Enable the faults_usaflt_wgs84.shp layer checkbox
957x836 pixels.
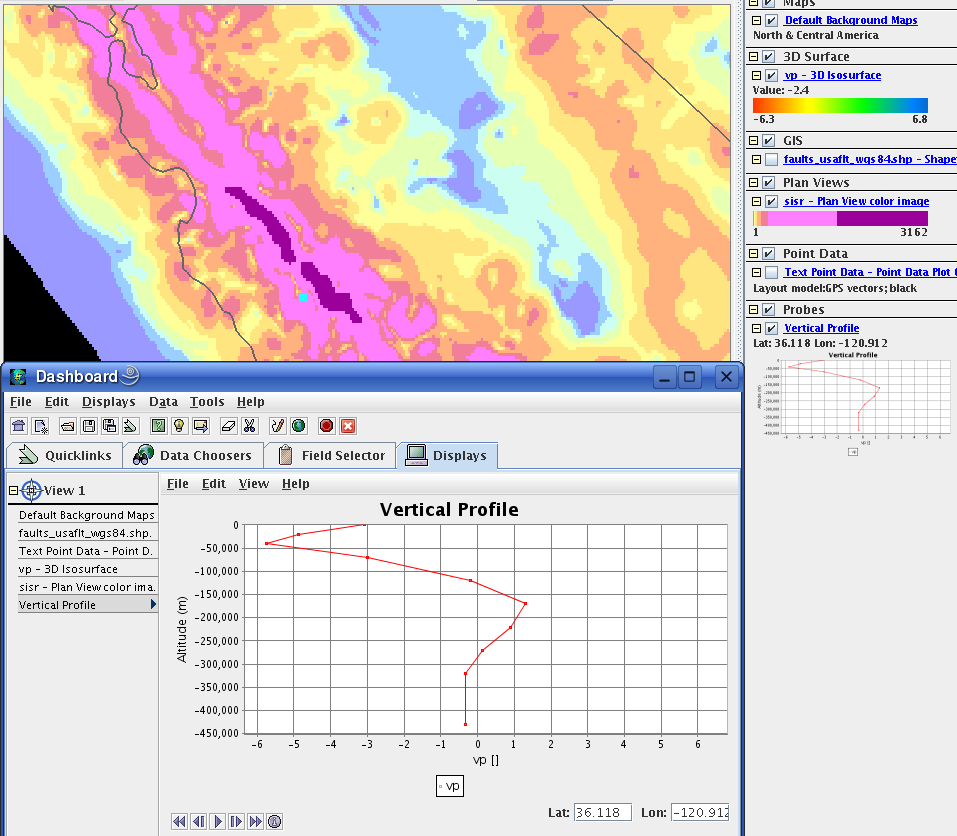(771, 160)
